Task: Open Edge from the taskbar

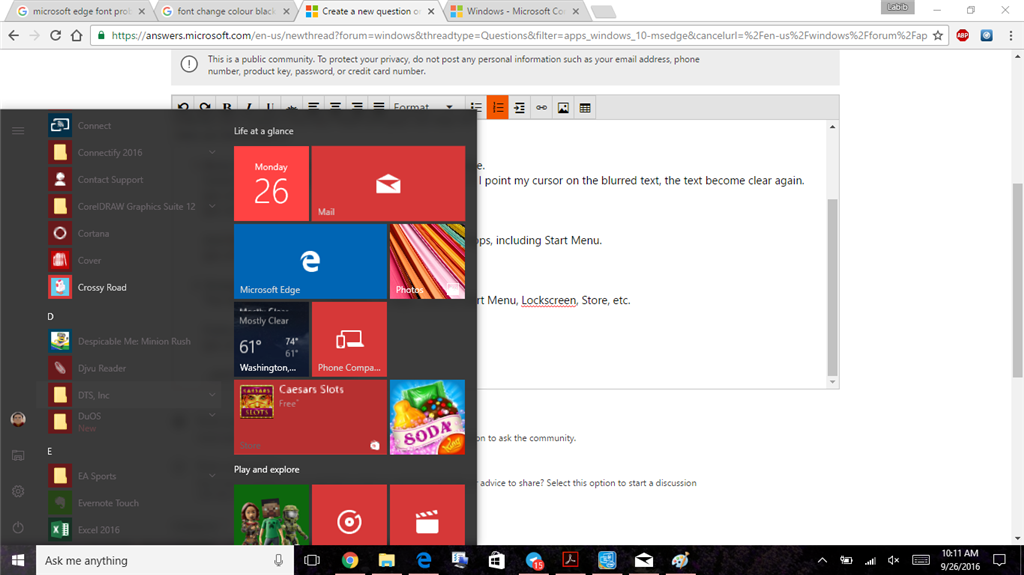Action: tap(424, 561)
